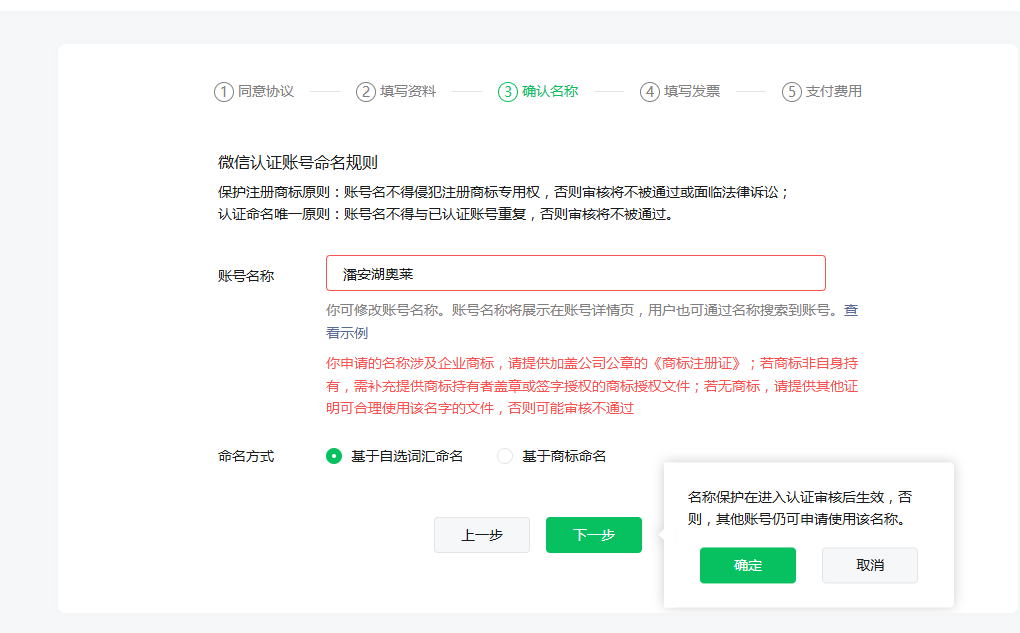1020x633 pixels.
Task: Select the 同意协议 step label
Action: pyautogui.click(x=265, y=91)
